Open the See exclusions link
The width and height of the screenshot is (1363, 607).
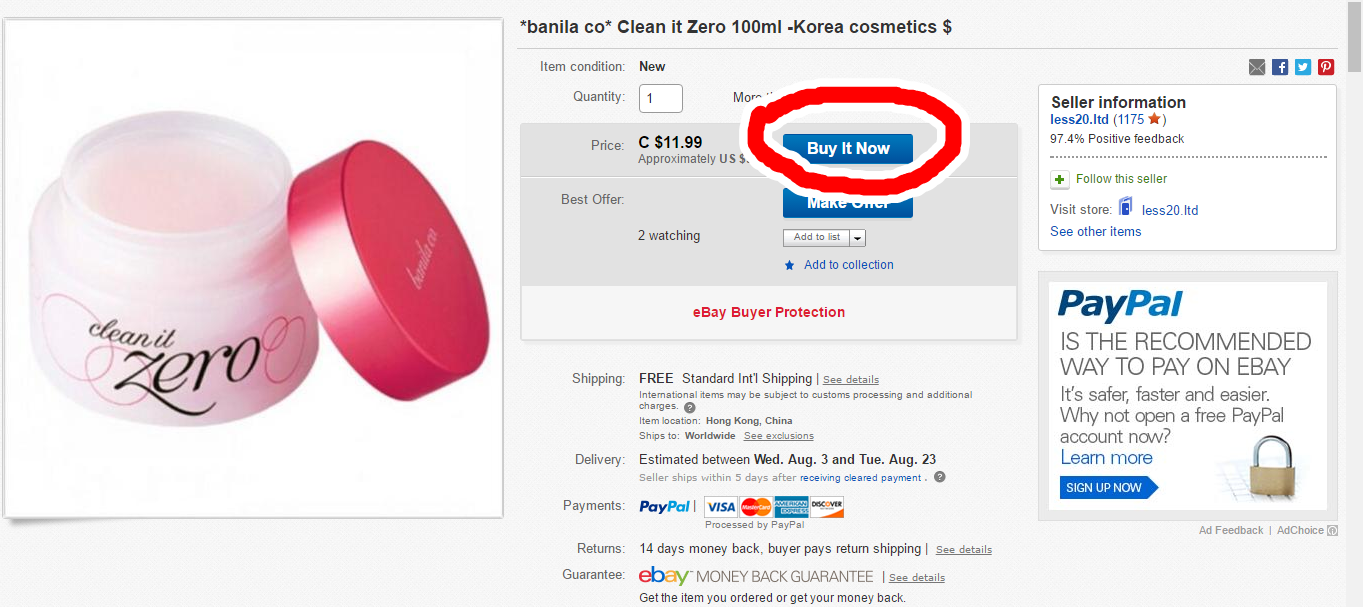pyautogui.click(x=778, y=436)
